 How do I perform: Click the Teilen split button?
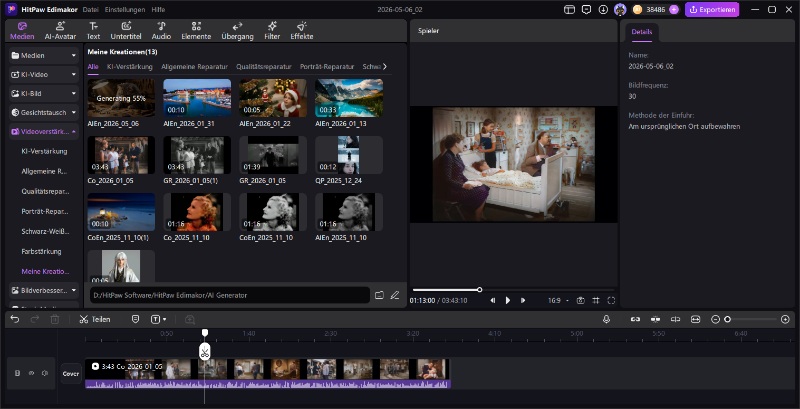click(95, 319)
